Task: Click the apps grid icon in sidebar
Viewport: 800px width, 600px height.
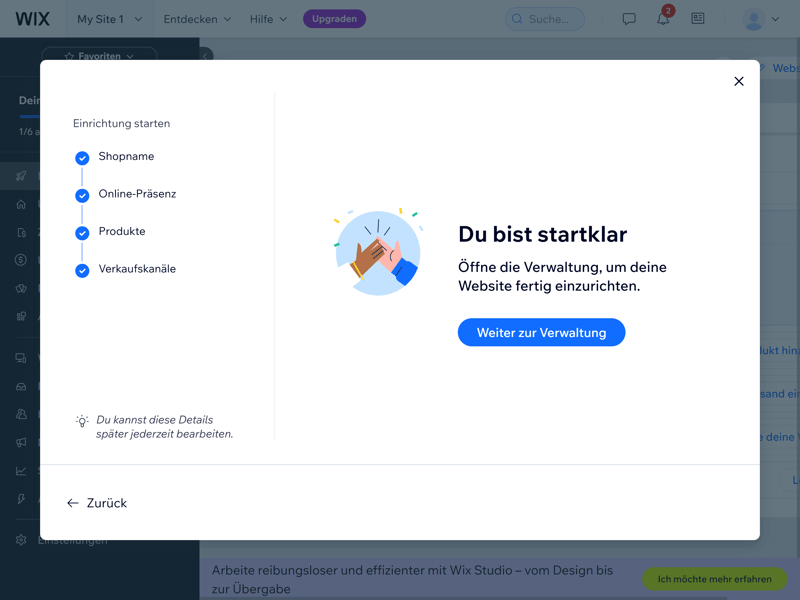Action: pos(21,316)
